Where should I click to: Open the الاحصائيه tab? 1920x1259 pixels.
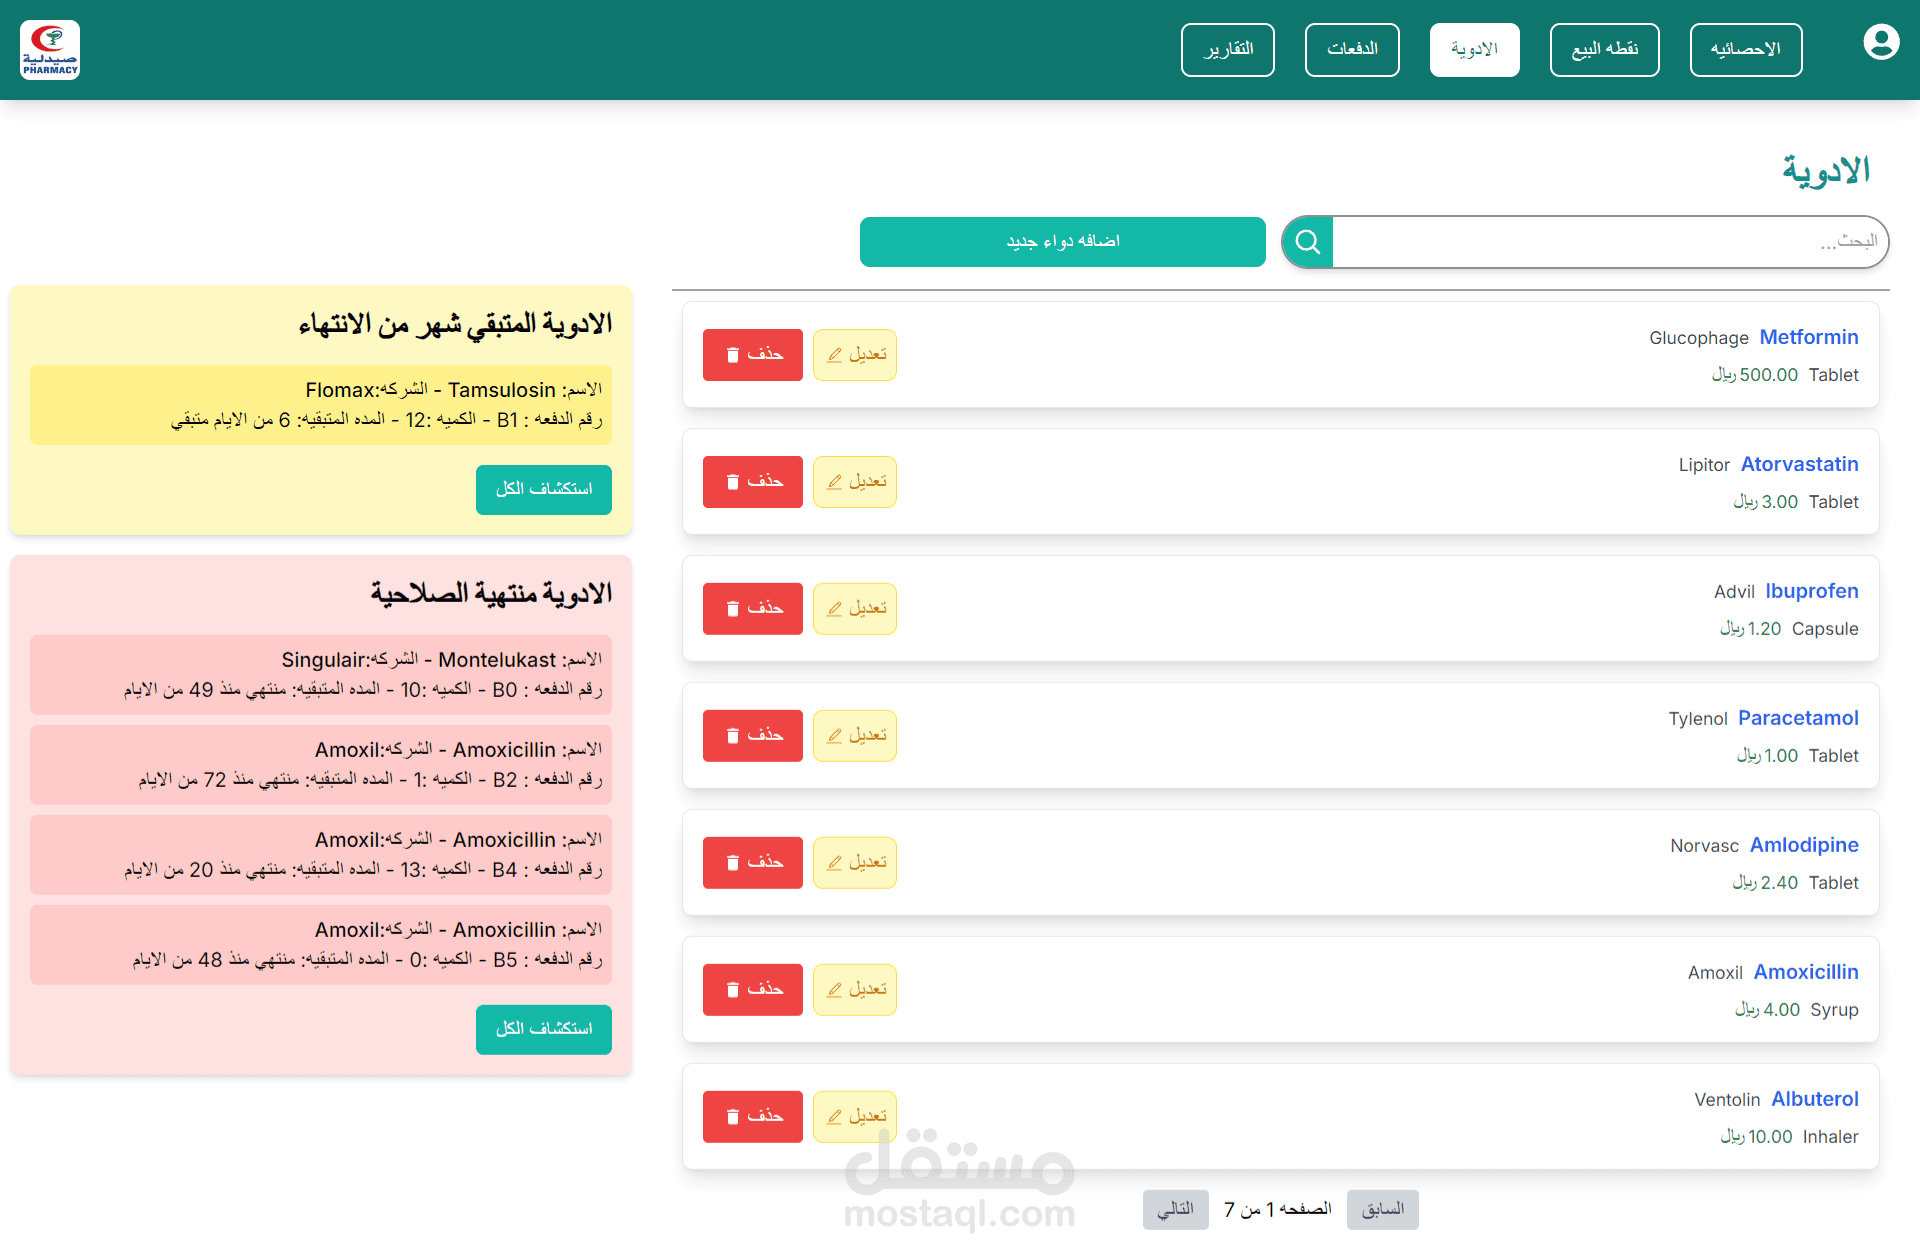point(1746,50)
